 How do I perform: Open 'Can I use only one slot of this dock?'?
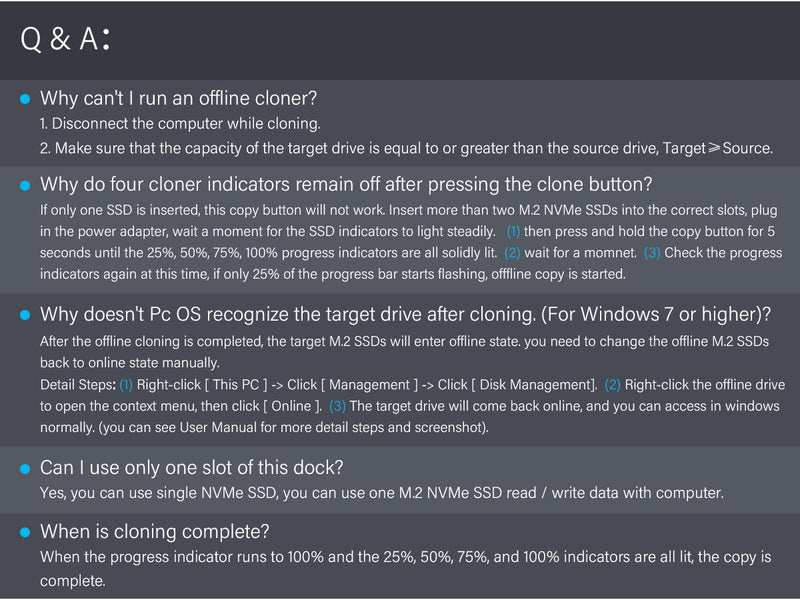(192, 468)
